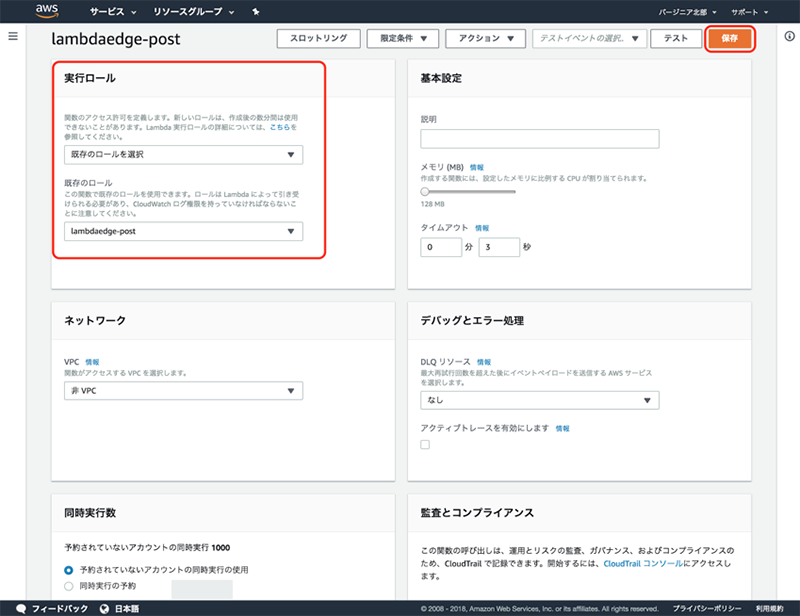
Task: Open the DLQ resource dropdown
Action: pyautogui.click(x=540, y=400)
